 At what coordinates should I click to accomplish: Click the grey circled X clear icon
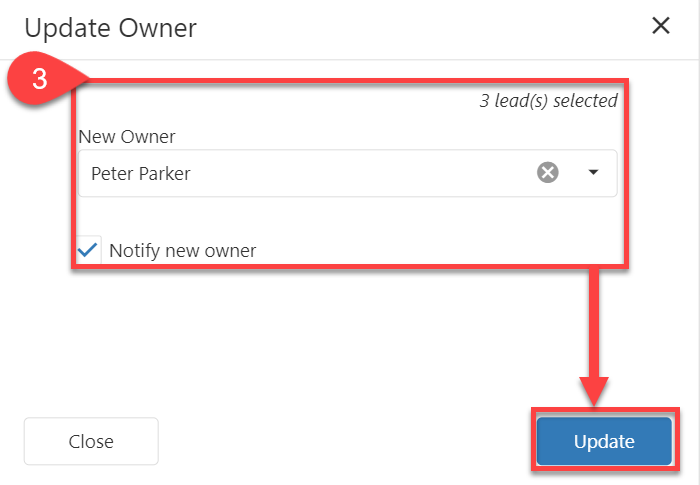coord(548,173)
